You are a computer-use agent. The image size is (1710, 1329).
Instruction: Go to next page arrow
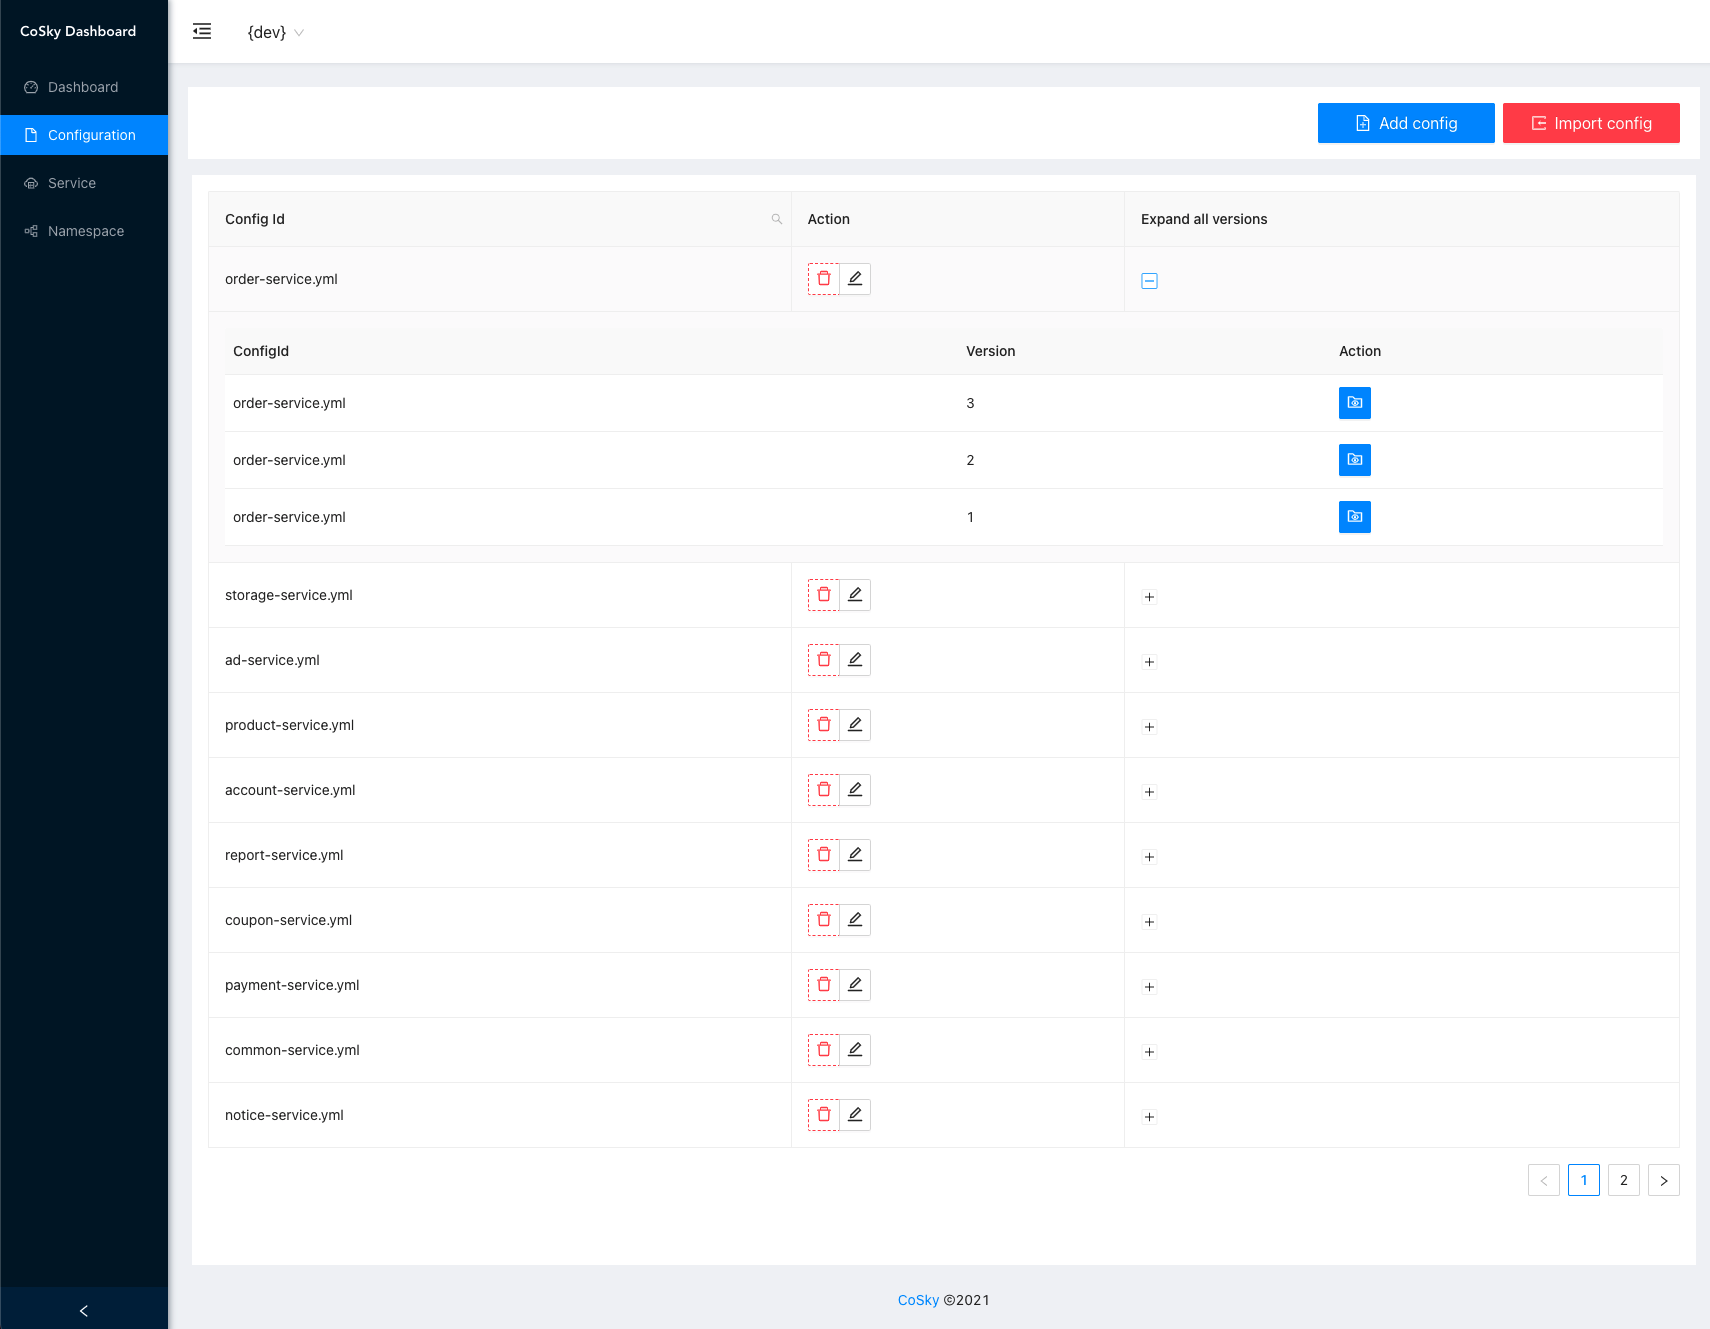click(x=1664, y=1180)
